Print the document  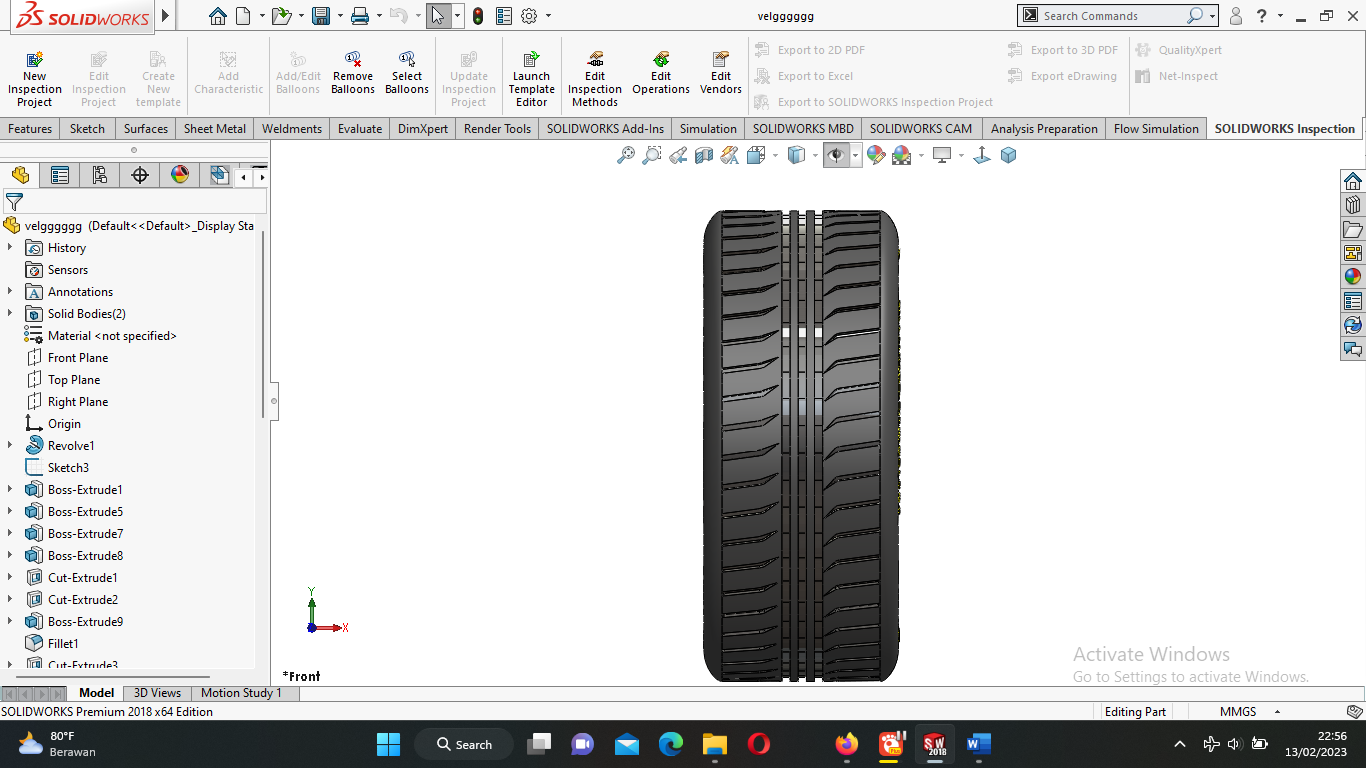[x=360, y=16]
